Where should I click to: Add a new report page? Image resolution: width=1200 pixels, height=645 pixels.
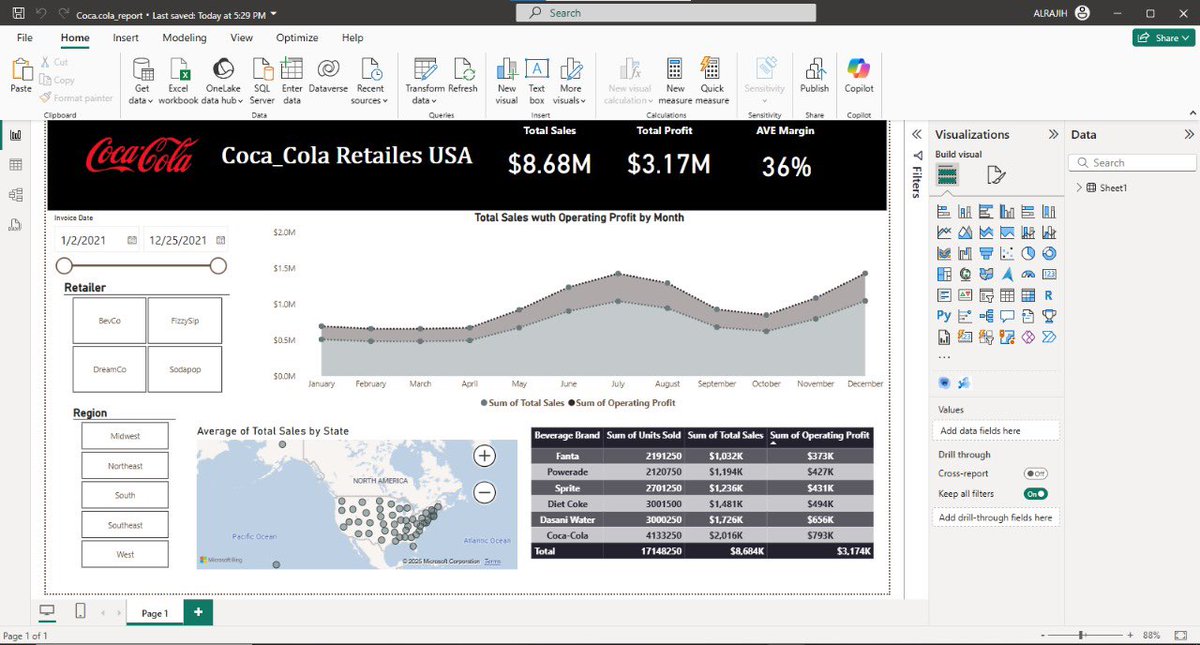(197, 612)
